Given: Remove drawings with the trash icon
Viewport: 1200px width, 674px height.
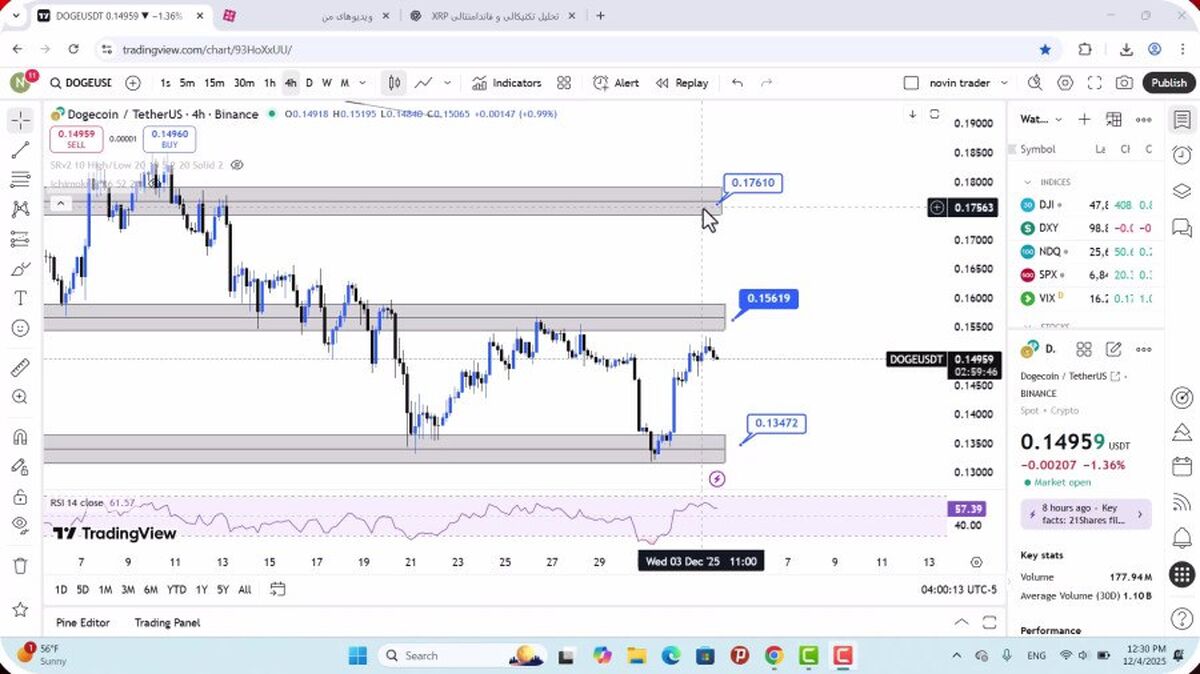Looking at the screenshot, I should click(x=20, y=566).
